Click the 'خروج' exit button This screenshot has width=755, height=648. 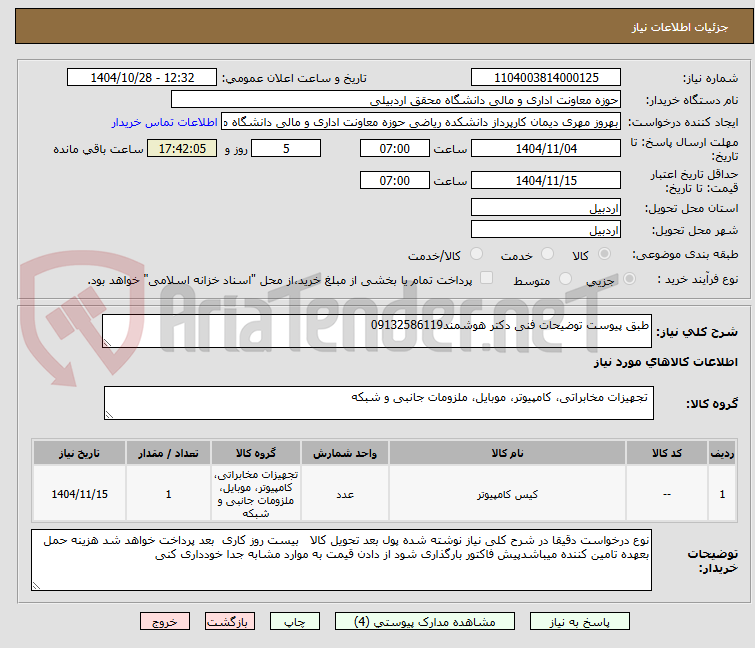click(165, 622)
